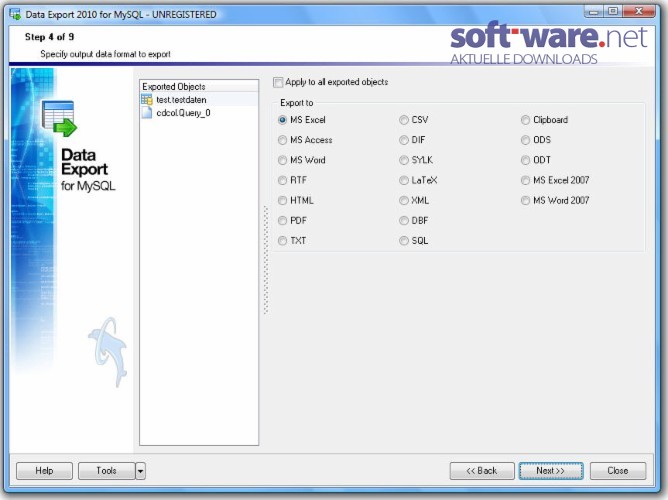Choose MS Access as export format
Image resolution: width=668 pixels, height=500 pixels.
pos(282,140)
